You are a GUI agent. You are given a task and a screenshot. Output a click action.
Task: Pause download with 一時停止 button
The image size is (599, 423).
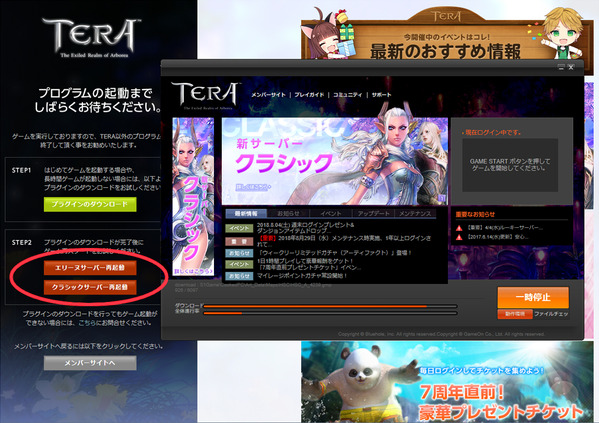(x=533, y=297)
